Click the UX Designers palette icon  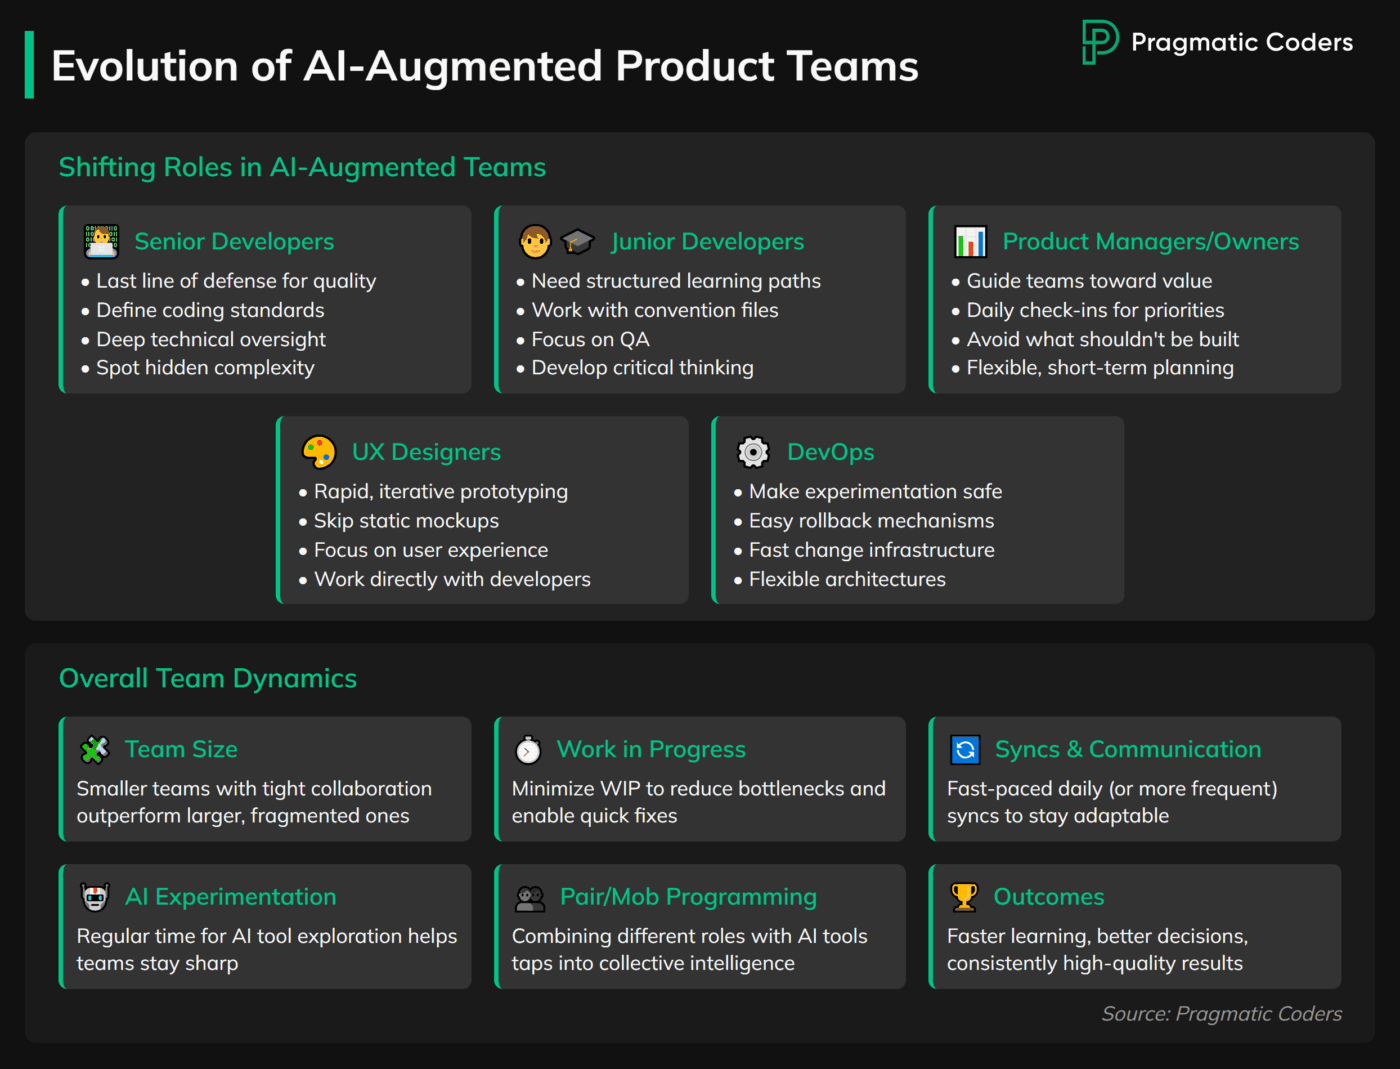coord(319,452)
